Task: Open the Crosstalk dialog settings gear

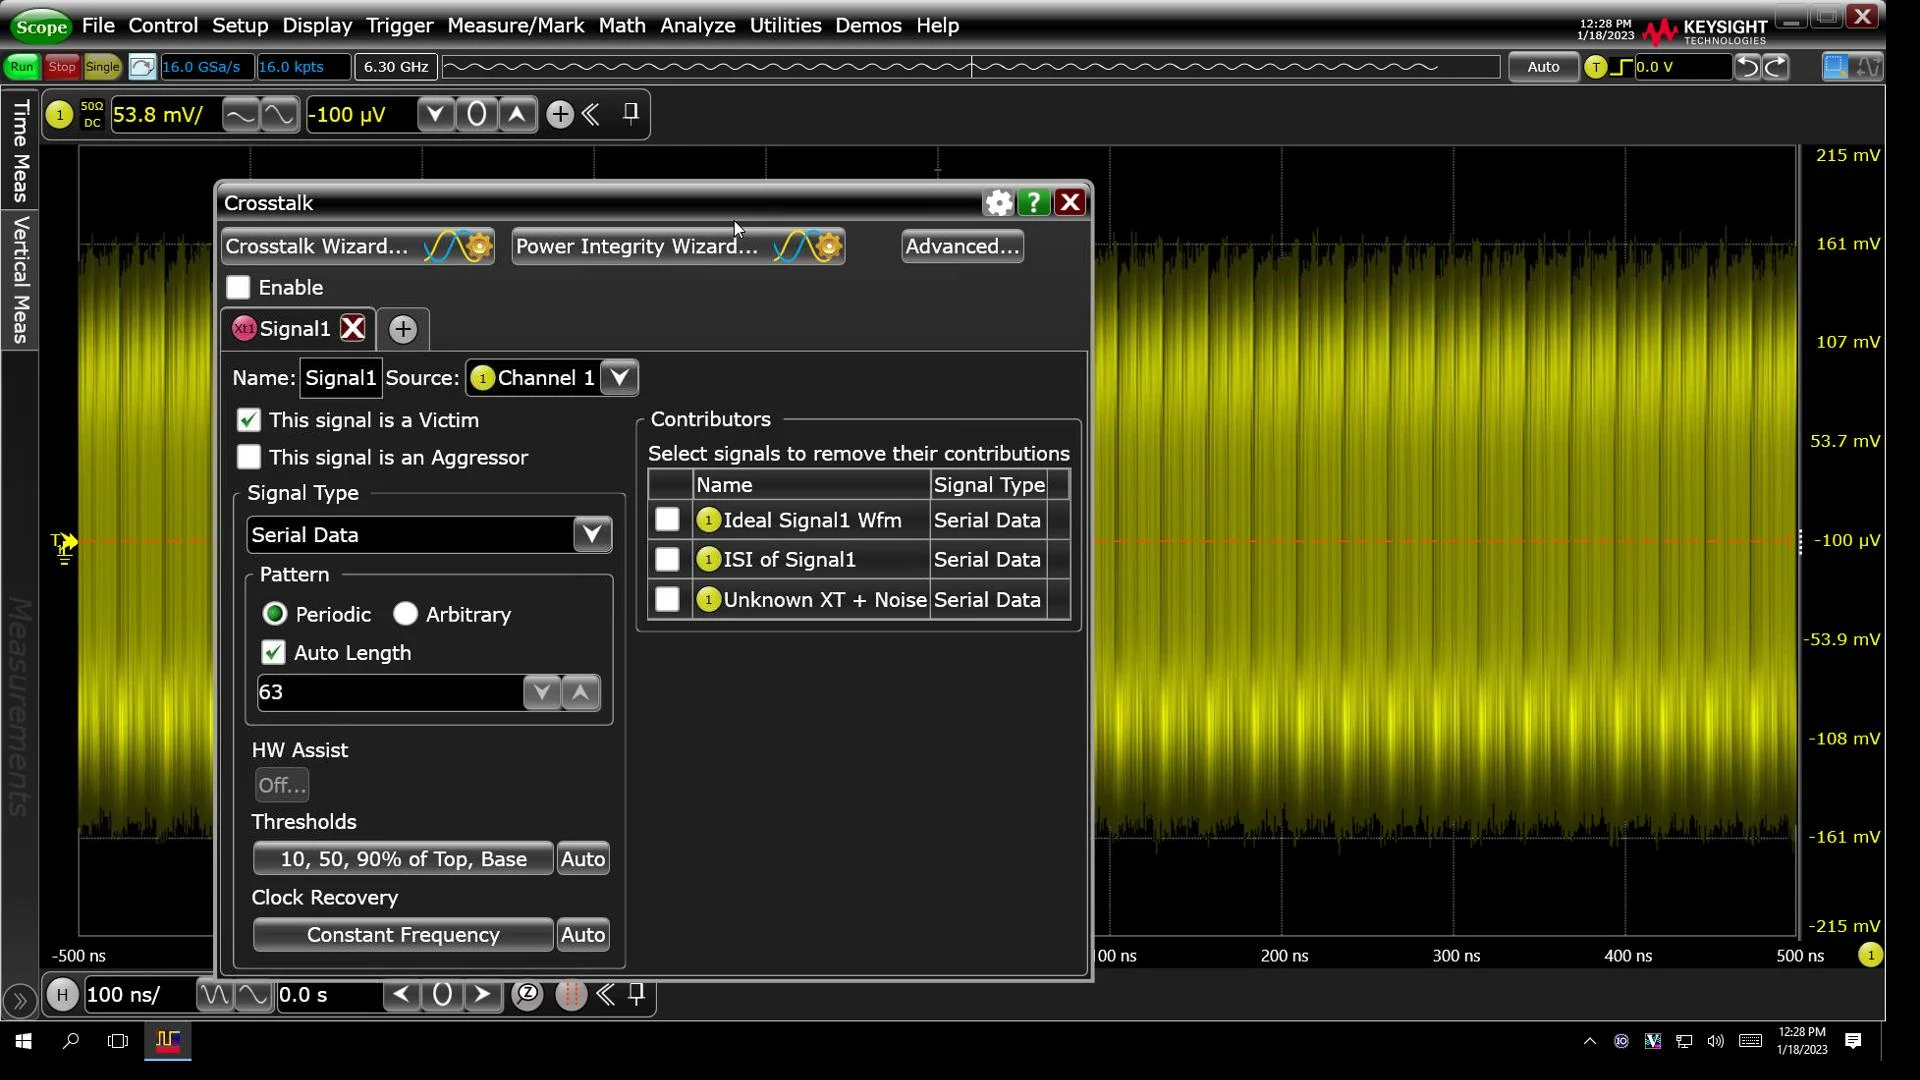Action: (998, 203)
